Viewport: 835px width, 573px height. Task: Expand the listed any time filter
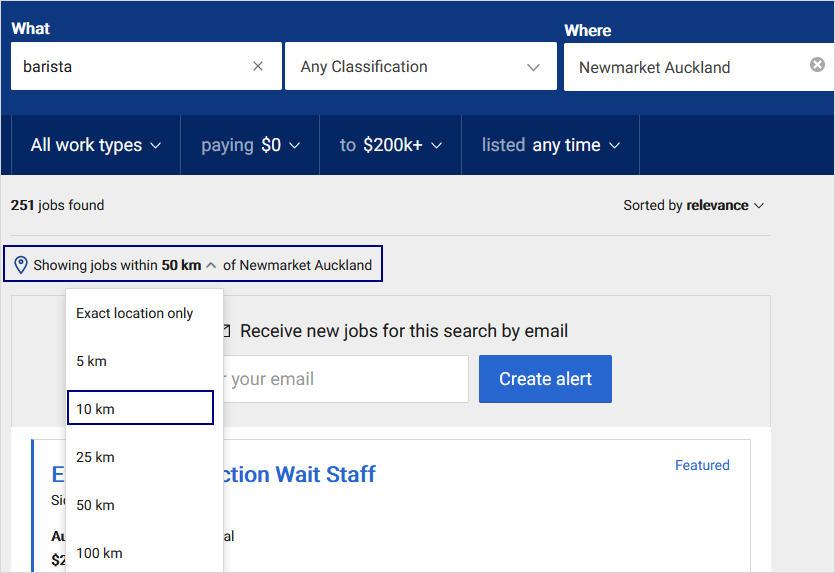pyautogui.click(x=551, y=145)
